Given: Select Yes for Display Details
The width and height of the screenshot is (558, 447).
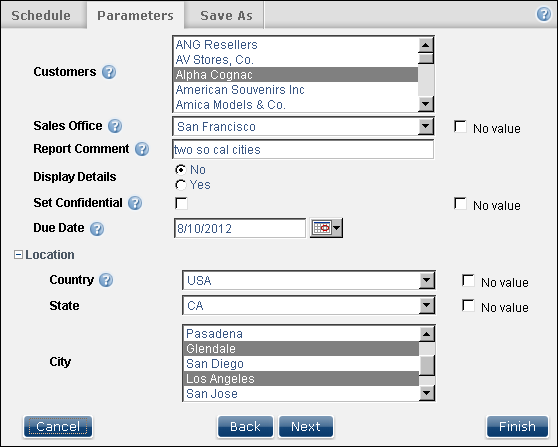Looking at the screenshot, I should [180, 185].
